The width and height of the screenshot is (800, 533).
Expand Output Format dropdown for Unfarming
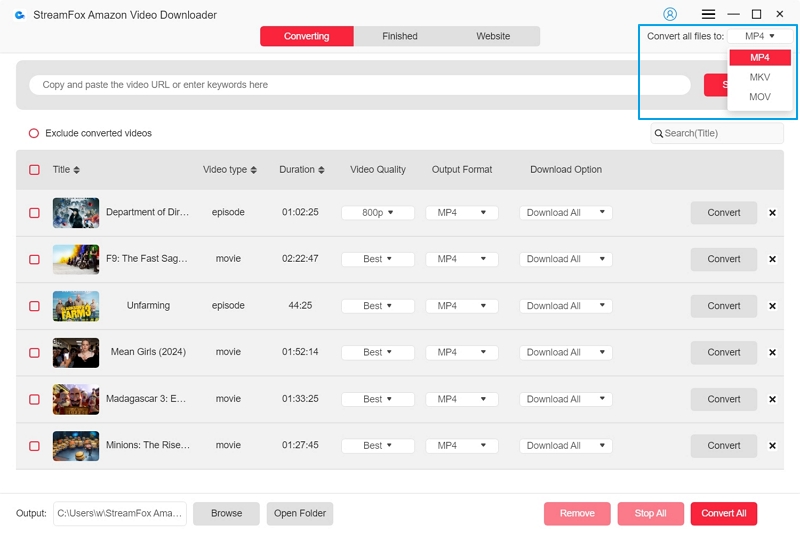(462, 306)
